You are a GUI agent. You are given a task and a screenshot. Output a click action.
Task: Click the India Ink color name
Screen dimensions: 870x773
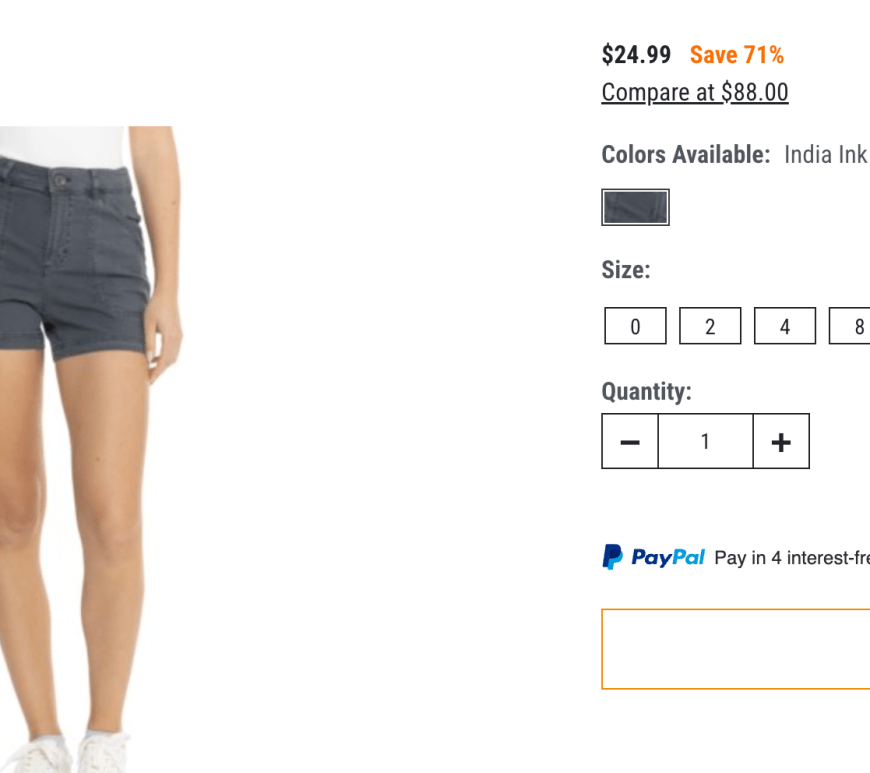pos(825,155)
